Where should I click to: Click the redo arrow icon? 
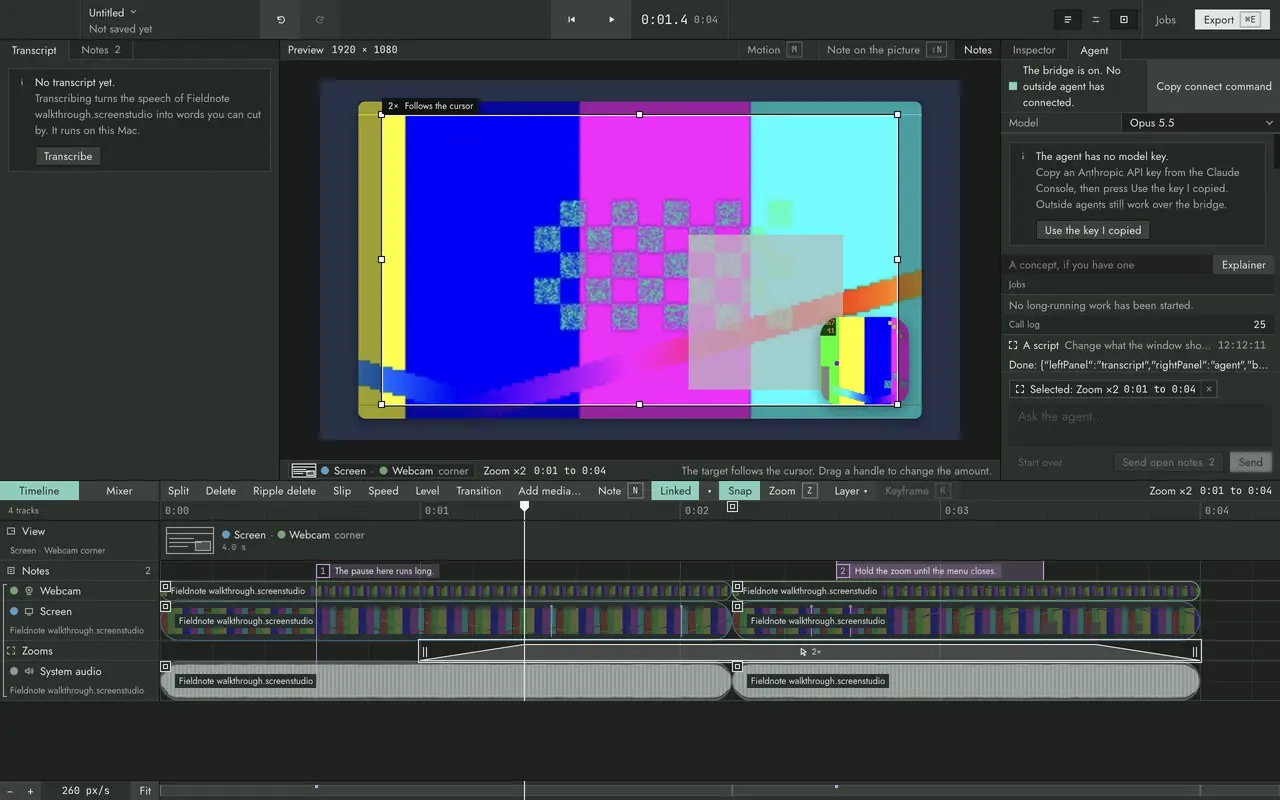[x=320, y=19]
